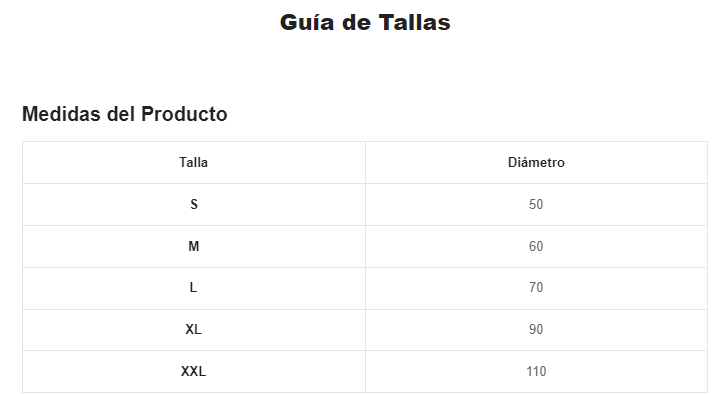Click the word Guía in the title

(307, 22)
